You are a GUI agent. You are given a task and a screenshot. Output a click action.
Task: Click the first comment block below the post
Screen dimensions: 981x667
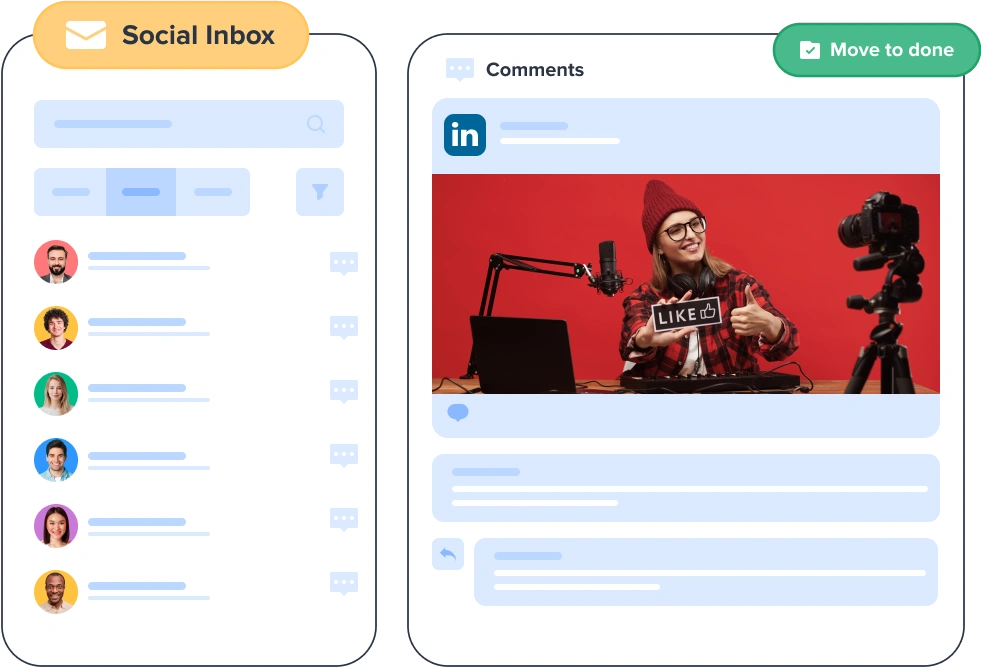[x=685, y=488]
